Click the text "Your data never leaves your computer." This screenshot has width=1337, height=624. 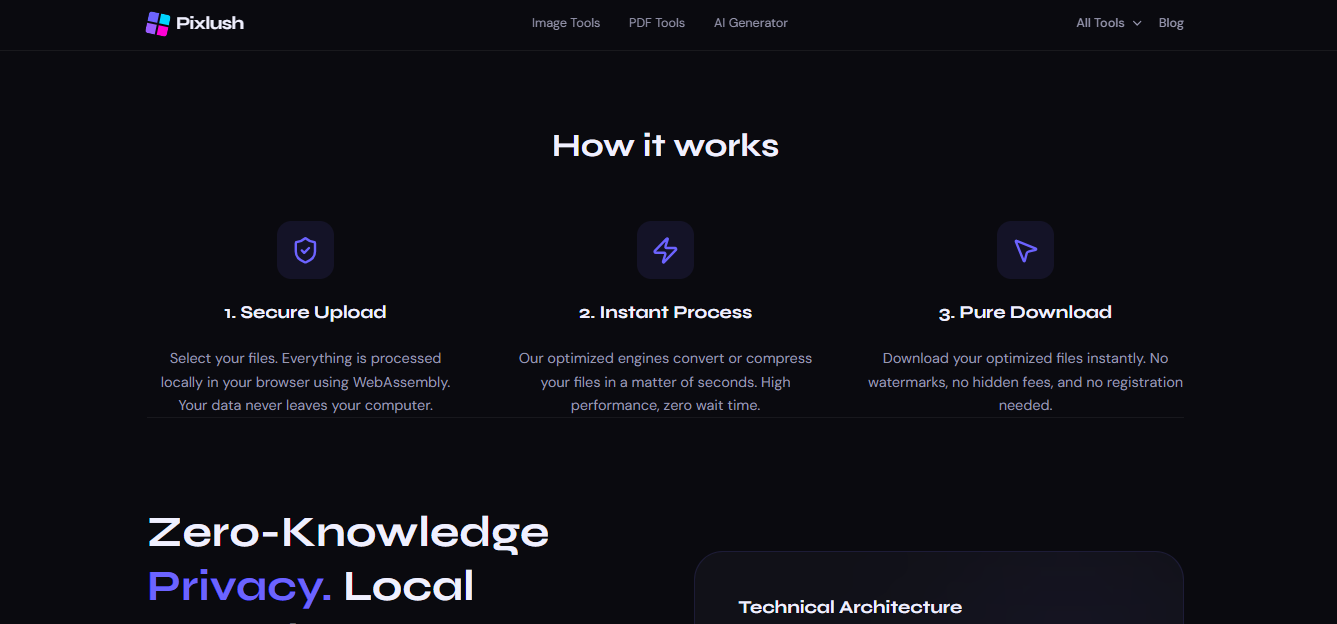click(305, 406)
